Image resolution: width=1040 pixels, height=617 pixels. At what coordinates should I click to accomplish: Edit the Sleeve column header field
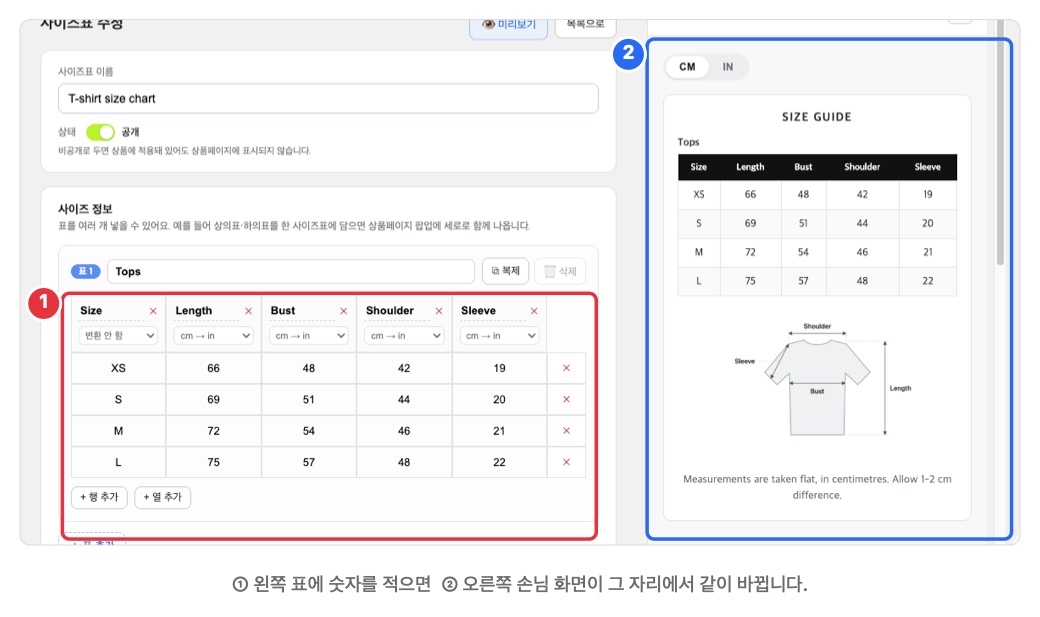[493, 310]
